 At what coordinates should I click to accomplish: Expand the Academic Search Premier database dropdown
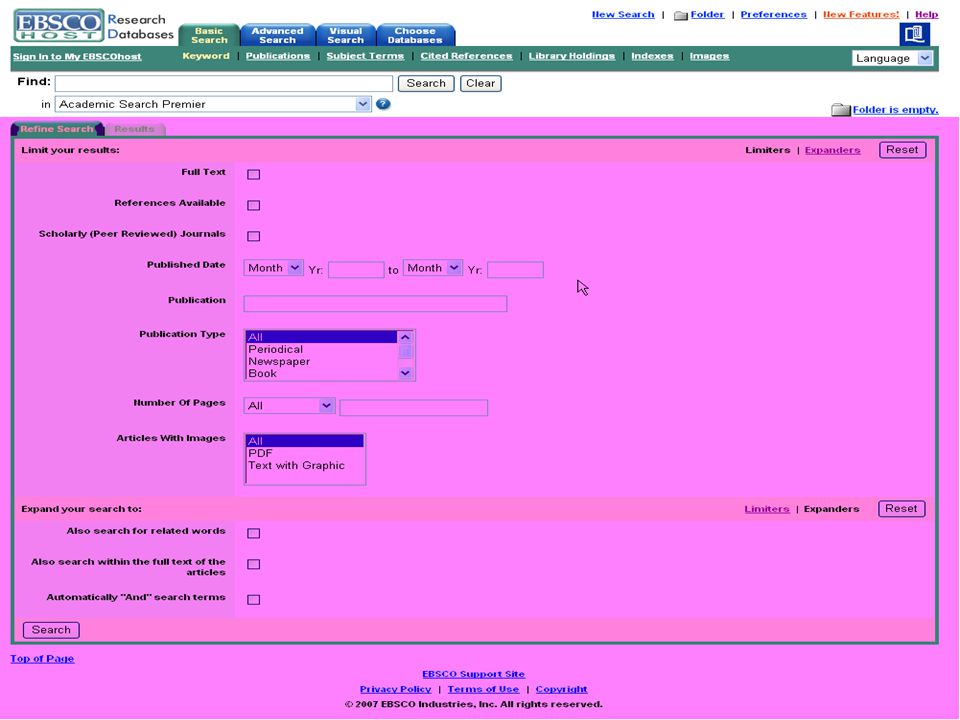point(213,104)
